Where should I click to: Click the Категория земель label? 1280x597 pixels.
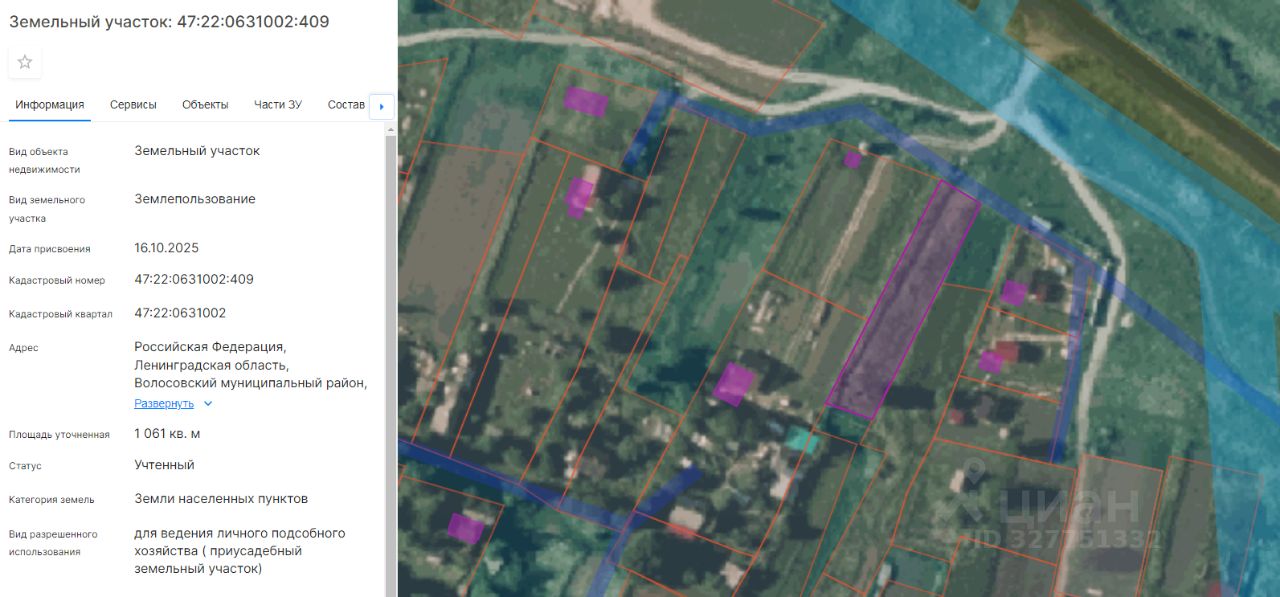[x=52, y=500]
